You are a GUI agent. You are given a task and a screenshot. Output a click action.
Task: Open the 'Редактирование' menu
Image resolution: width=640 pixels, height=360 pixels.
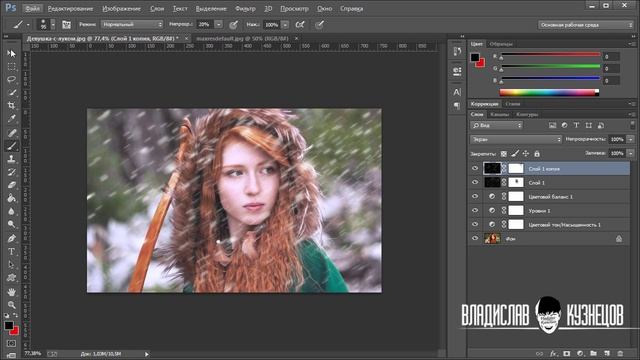point(70,9)
